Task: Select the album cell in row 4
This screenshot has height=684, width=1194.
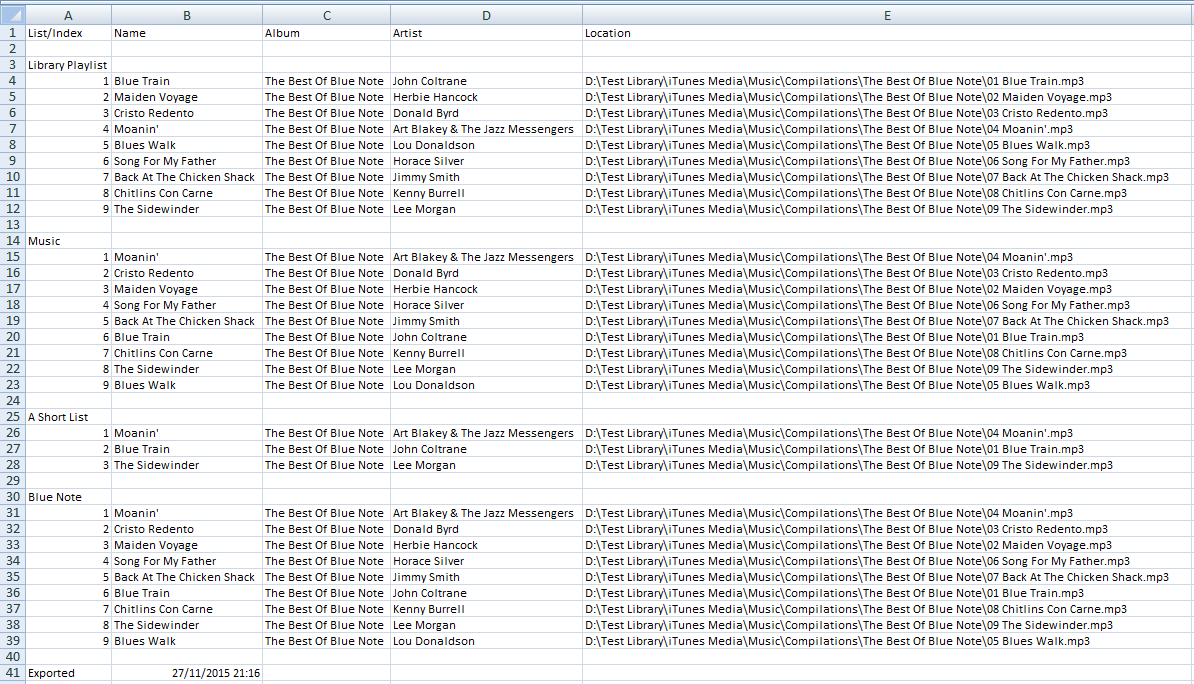Action: tap(327, 81)
